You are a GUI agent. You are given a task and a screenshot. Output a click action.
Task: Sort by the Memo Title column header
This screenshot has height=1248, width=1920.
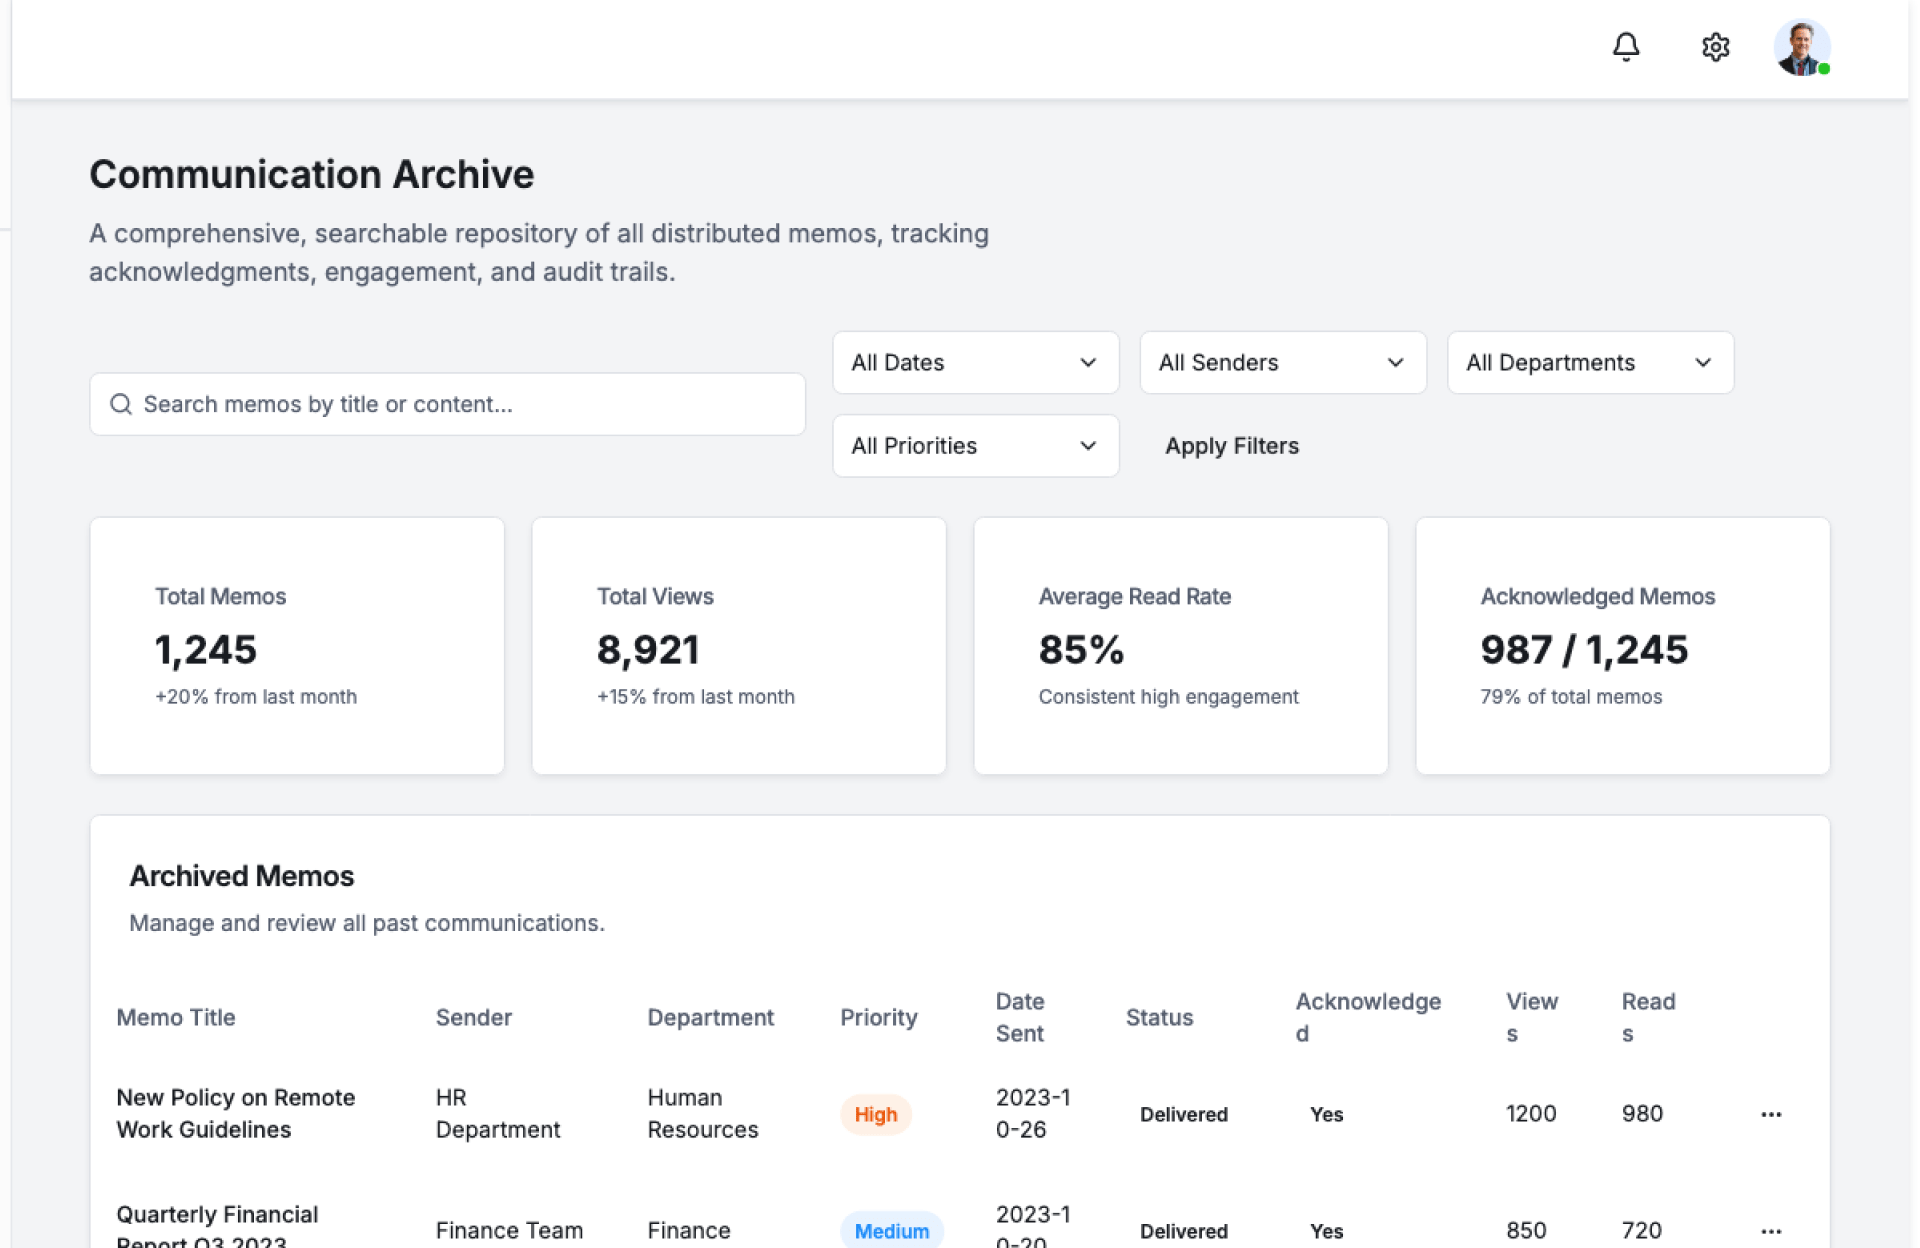(176, 1017)
